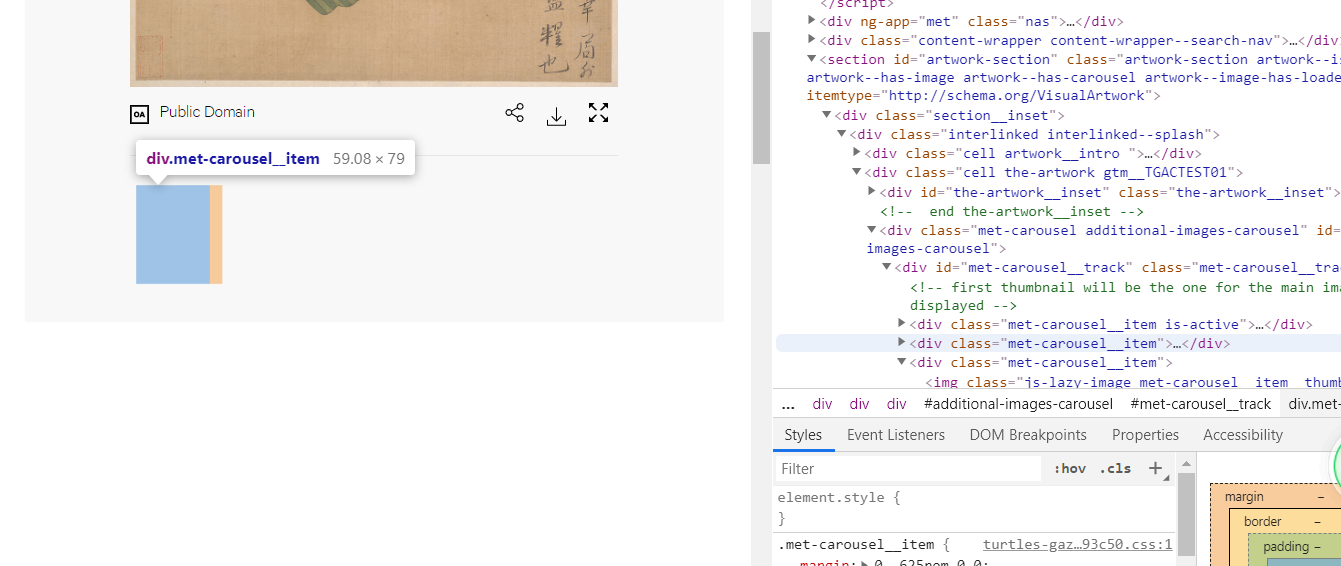Collapse the section artwork-section node
Screen dimensions: 1341x566
click(x=812, y=59)
